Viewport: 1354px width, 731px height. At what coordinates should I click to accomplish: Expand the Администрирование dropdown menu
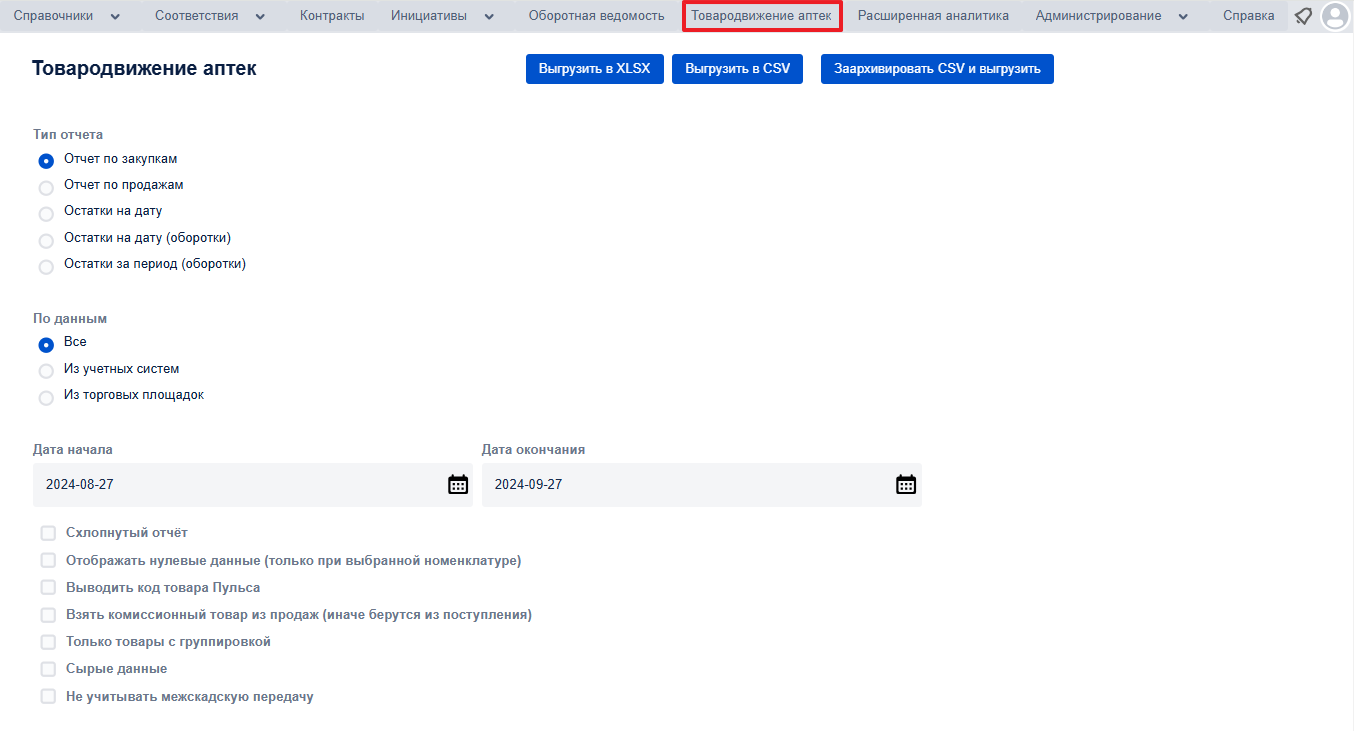tap(1112, 16)
